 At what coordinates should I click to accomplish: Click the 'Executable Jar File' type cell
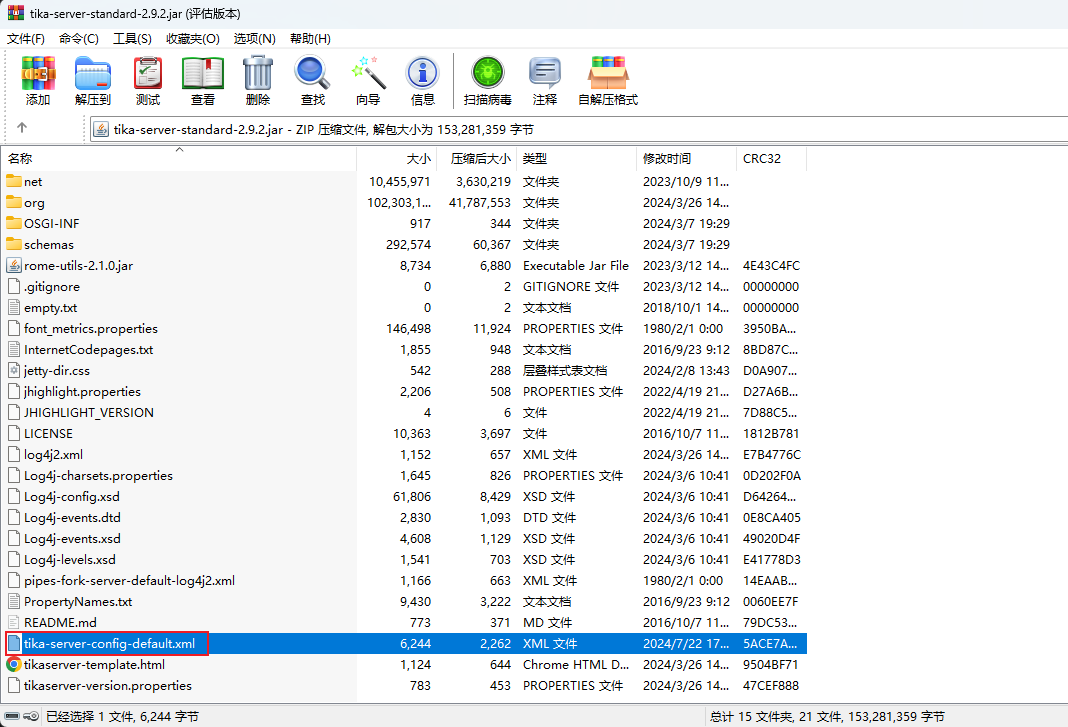click(x=576, y=266)
